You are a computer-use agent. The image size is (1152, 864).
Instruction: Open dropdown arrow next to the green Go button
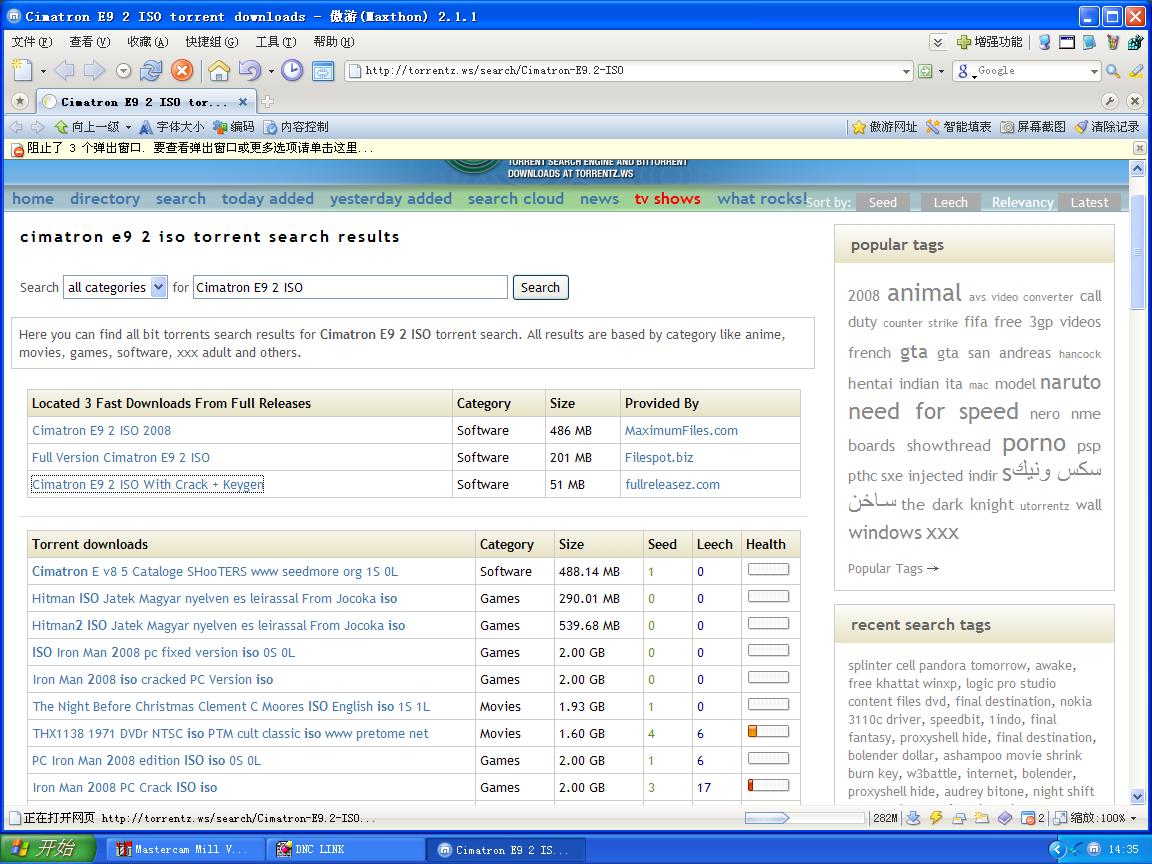click(941, 71)
